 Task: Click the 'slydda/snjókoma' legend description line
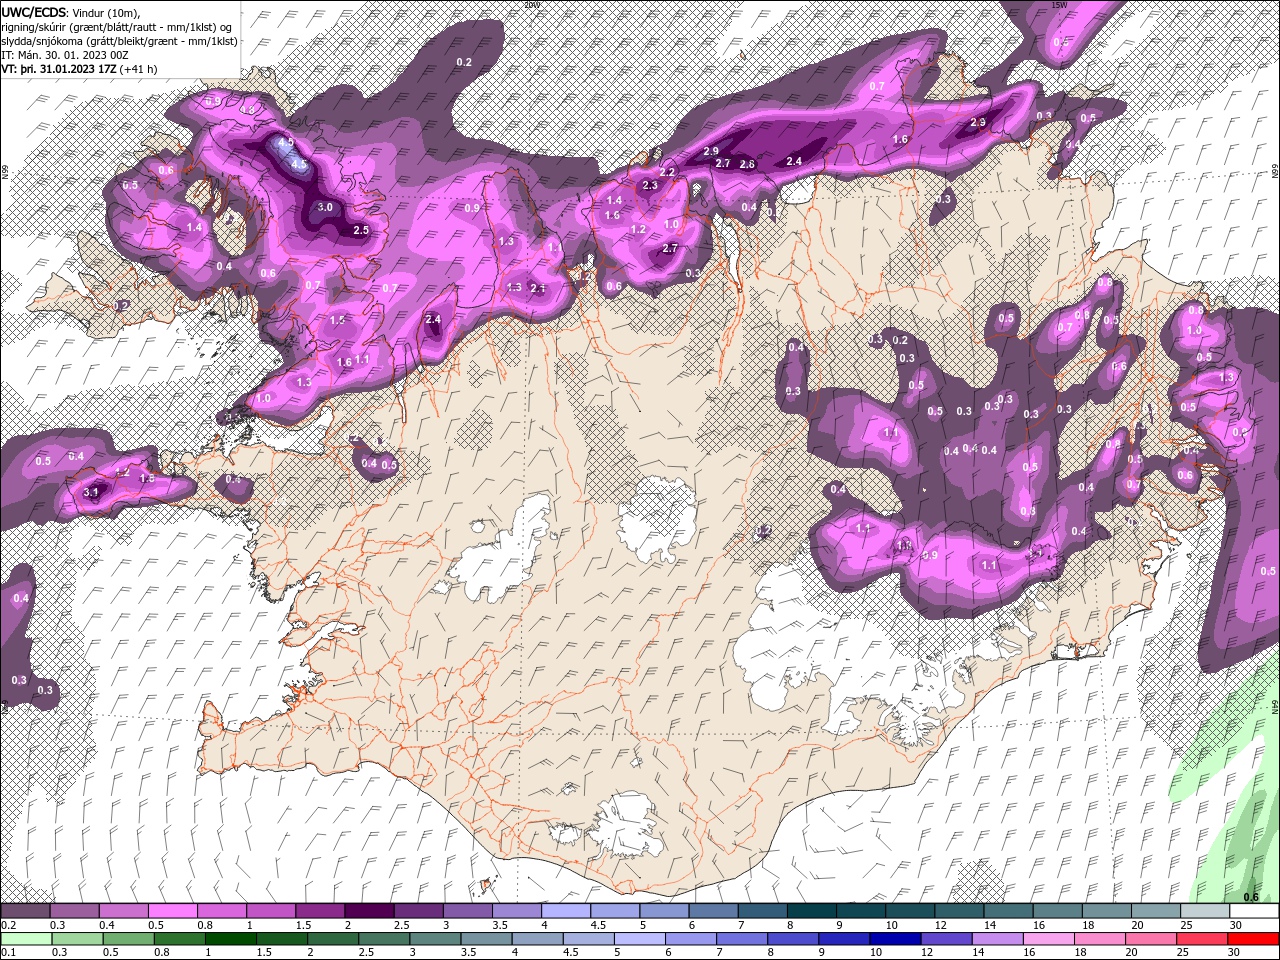pyautogui.click(x=119, y=41)
